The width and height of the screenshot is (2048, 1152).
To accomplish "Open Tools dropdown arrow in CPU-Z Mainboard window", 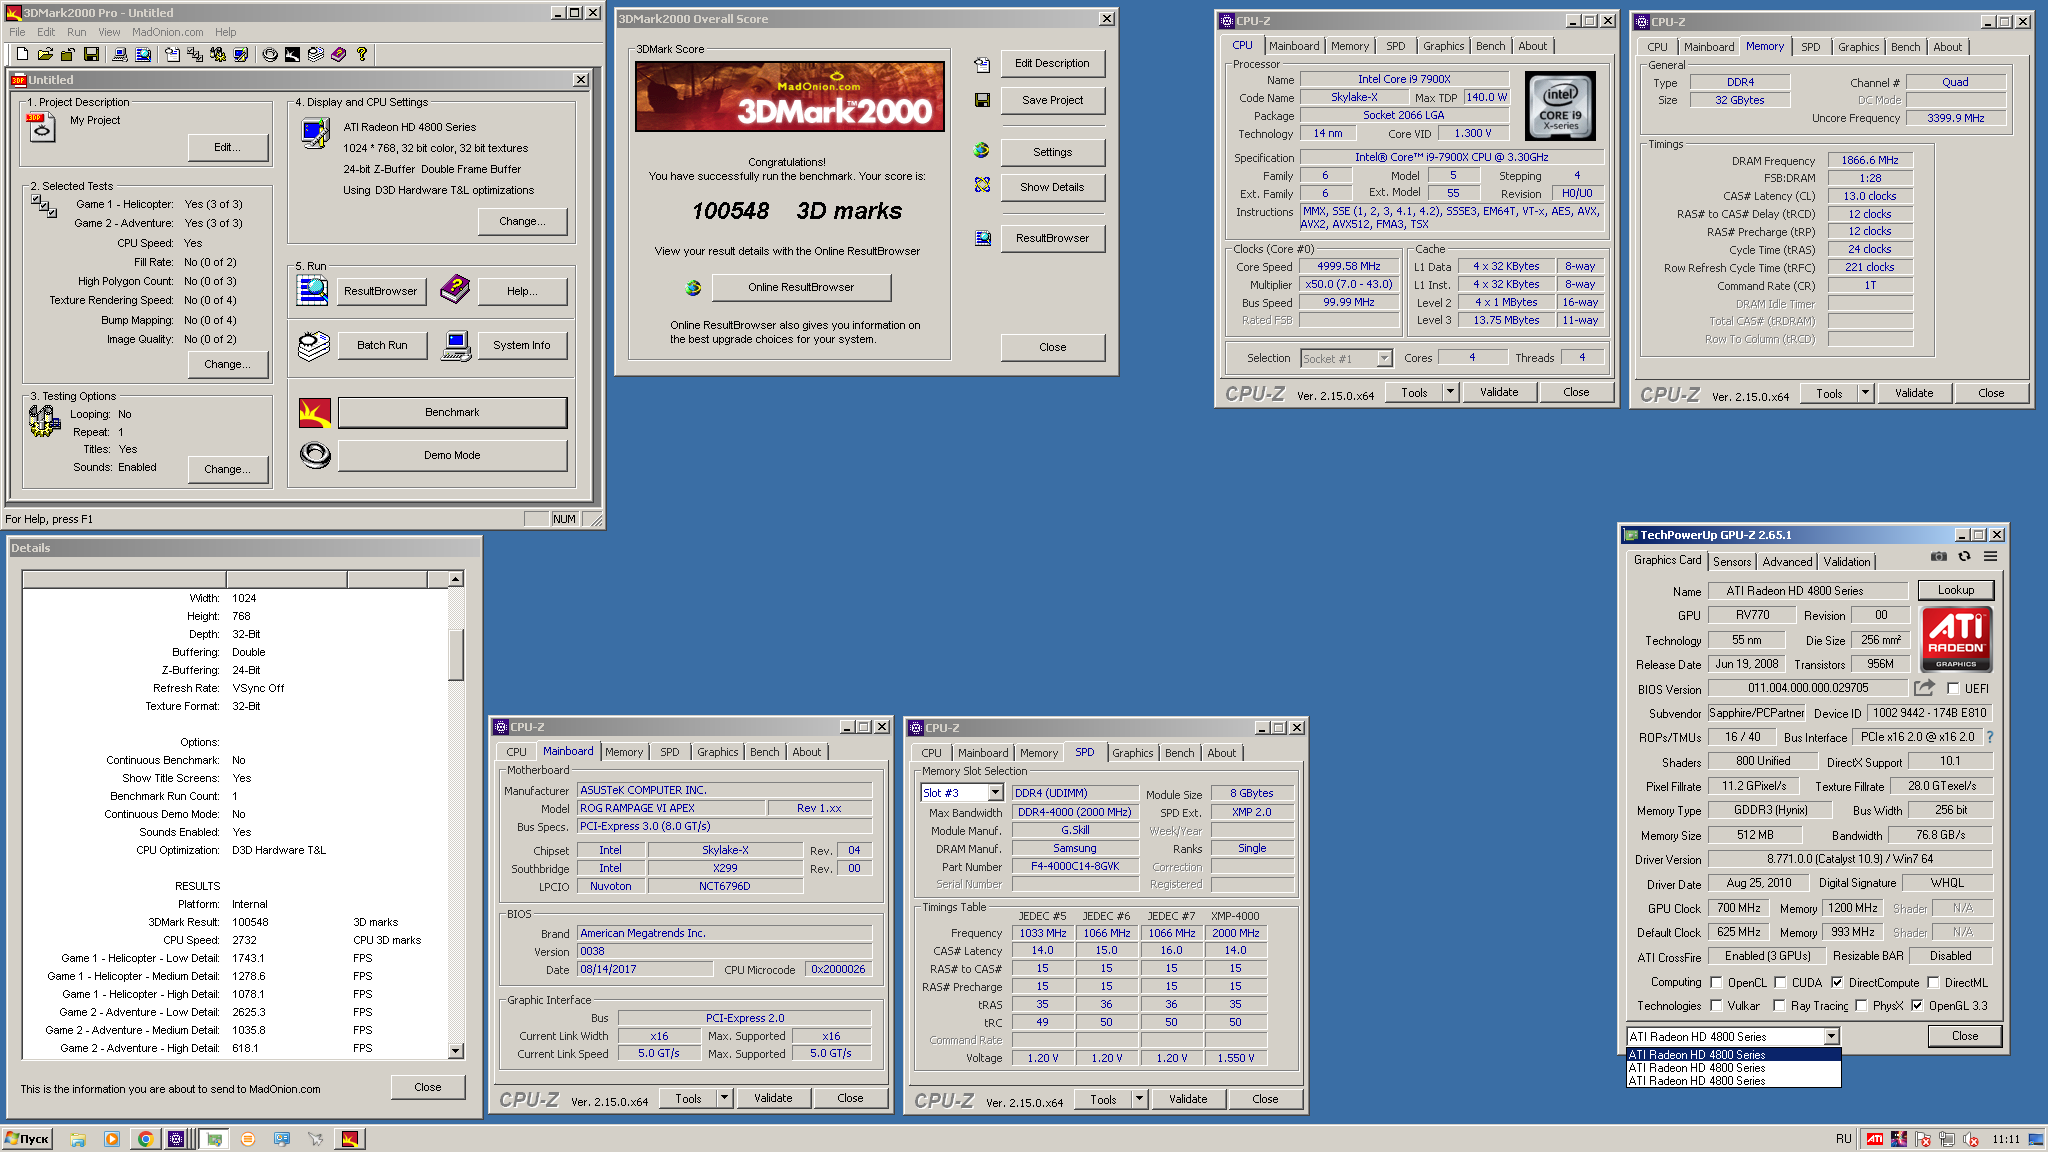I will (x=724, y=1099).
